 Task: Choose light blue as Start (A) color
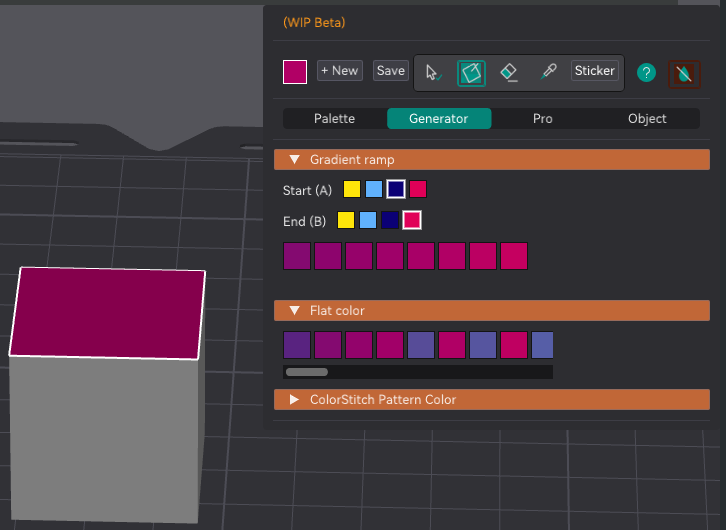[x=374, y=189]
